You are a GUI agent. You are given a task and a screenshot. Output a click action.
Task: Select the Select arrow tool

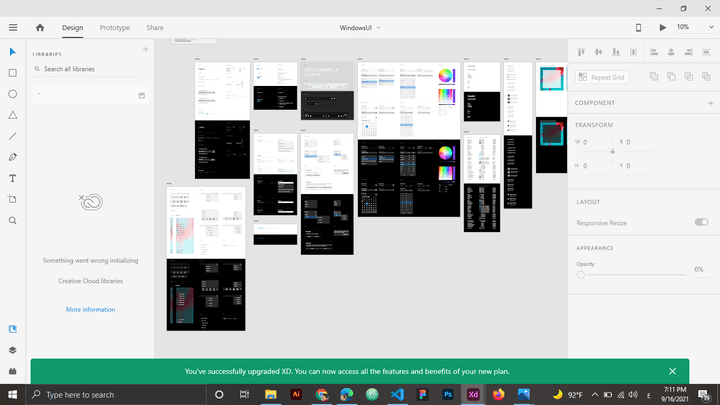13,52
